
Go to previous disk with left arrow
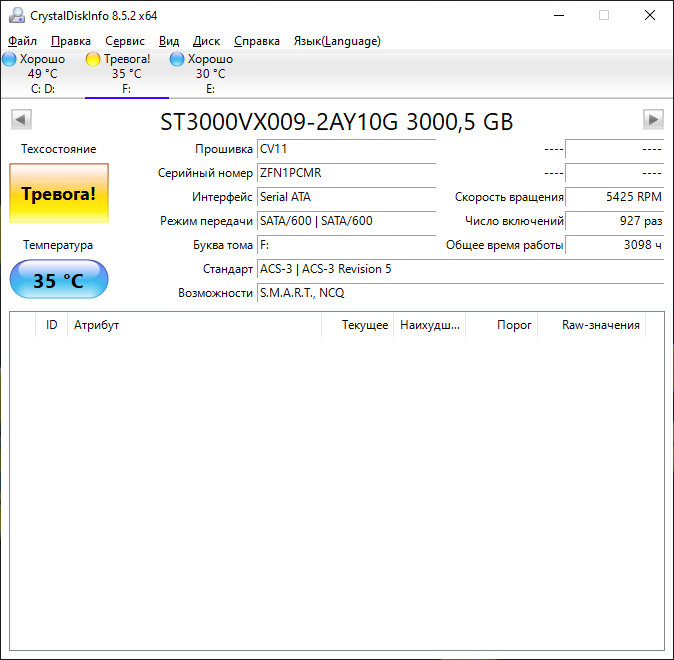[x=21, y=120]
